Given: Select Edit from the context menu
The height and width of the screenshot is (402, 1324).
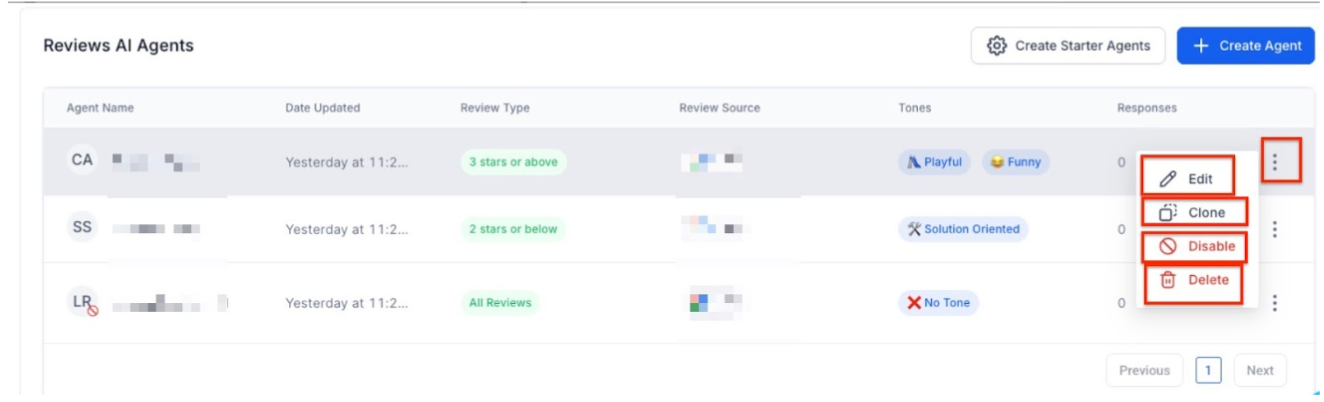Looking at the screenshot, I should click(1188, 179).
